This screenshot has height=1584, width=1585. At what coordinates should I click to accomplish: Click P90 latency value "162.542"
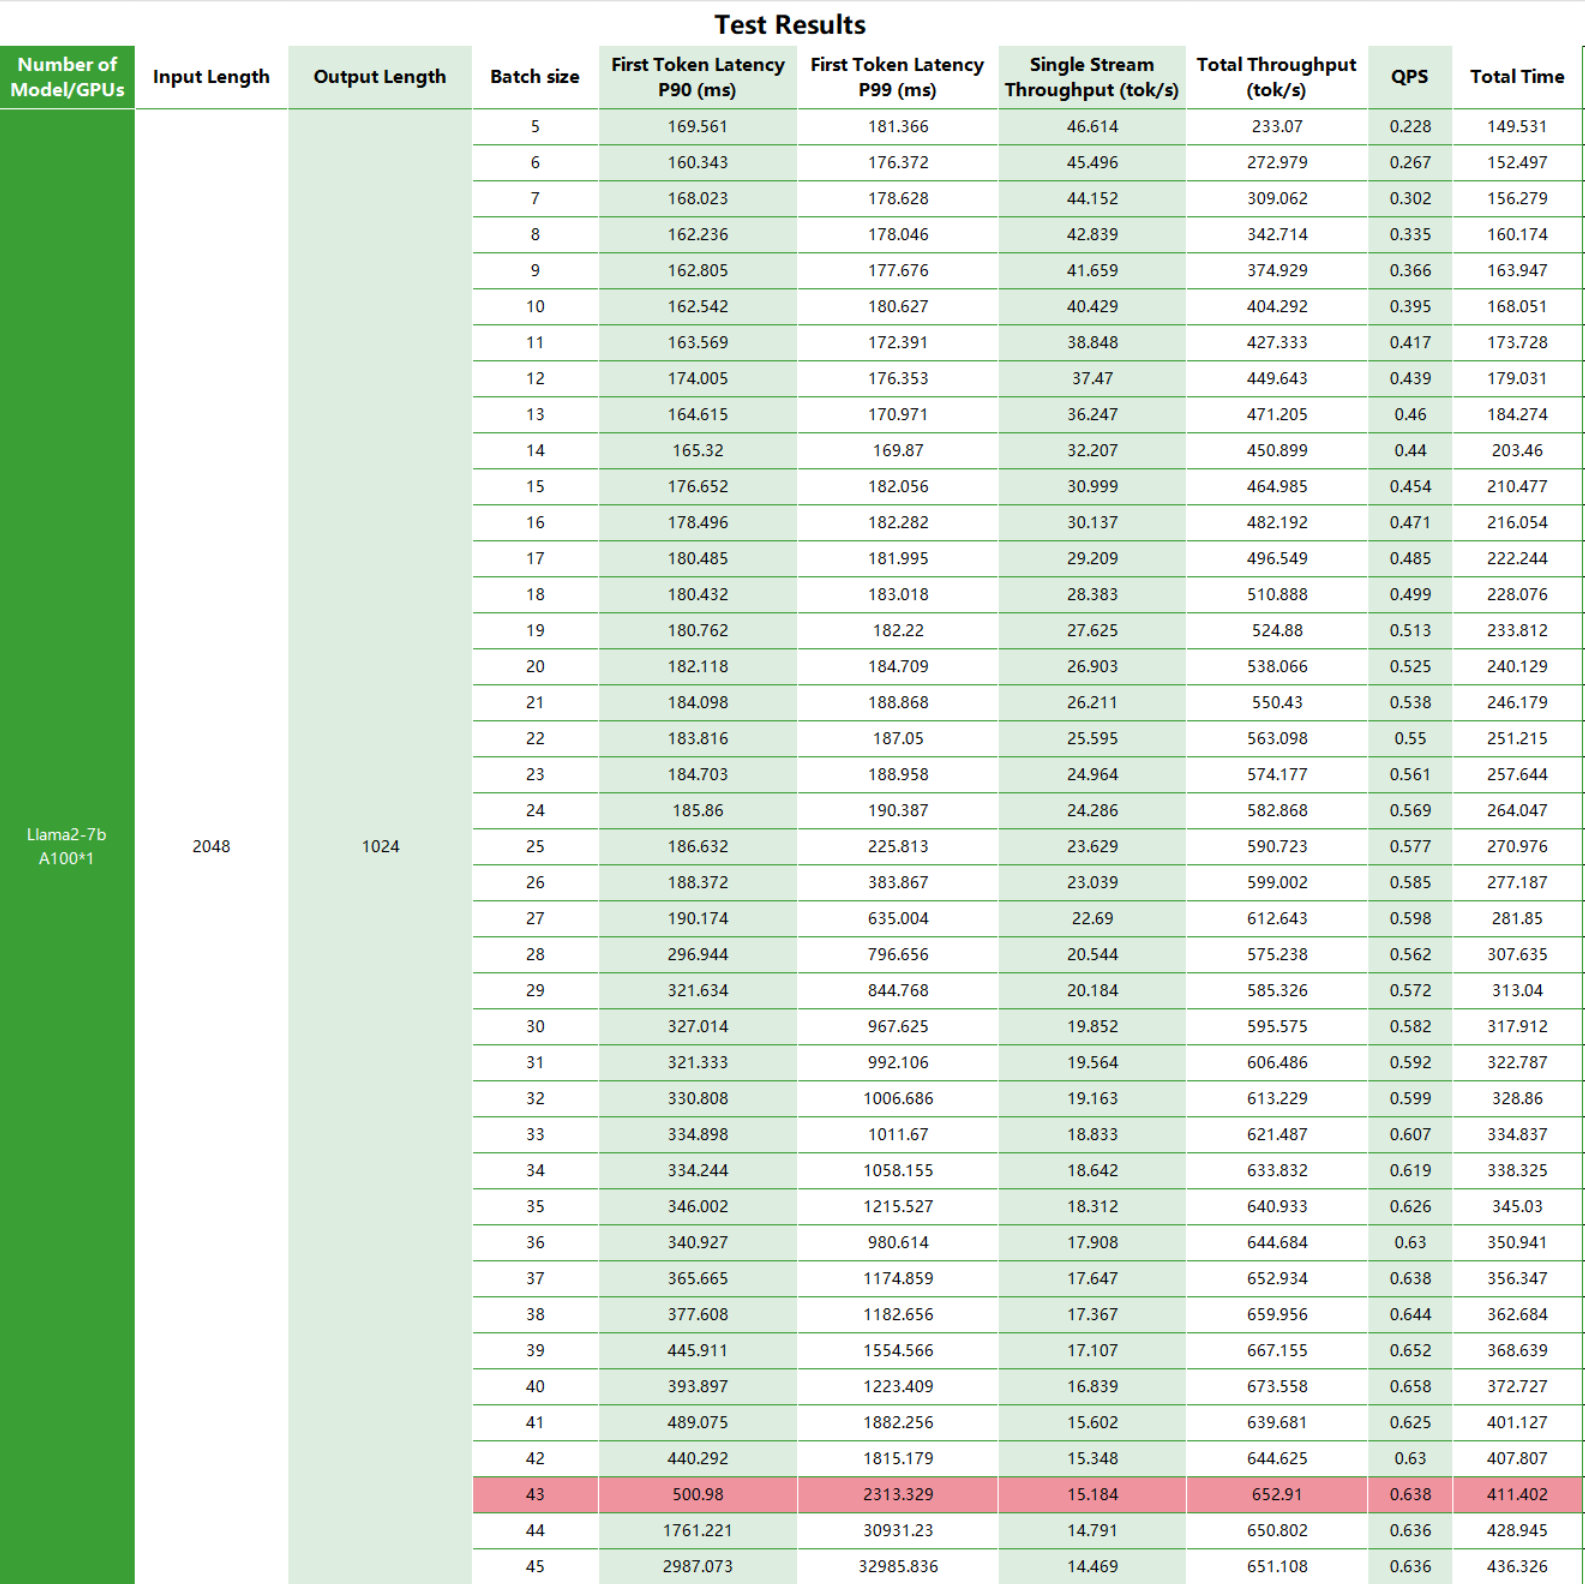(x=698, y=307)
